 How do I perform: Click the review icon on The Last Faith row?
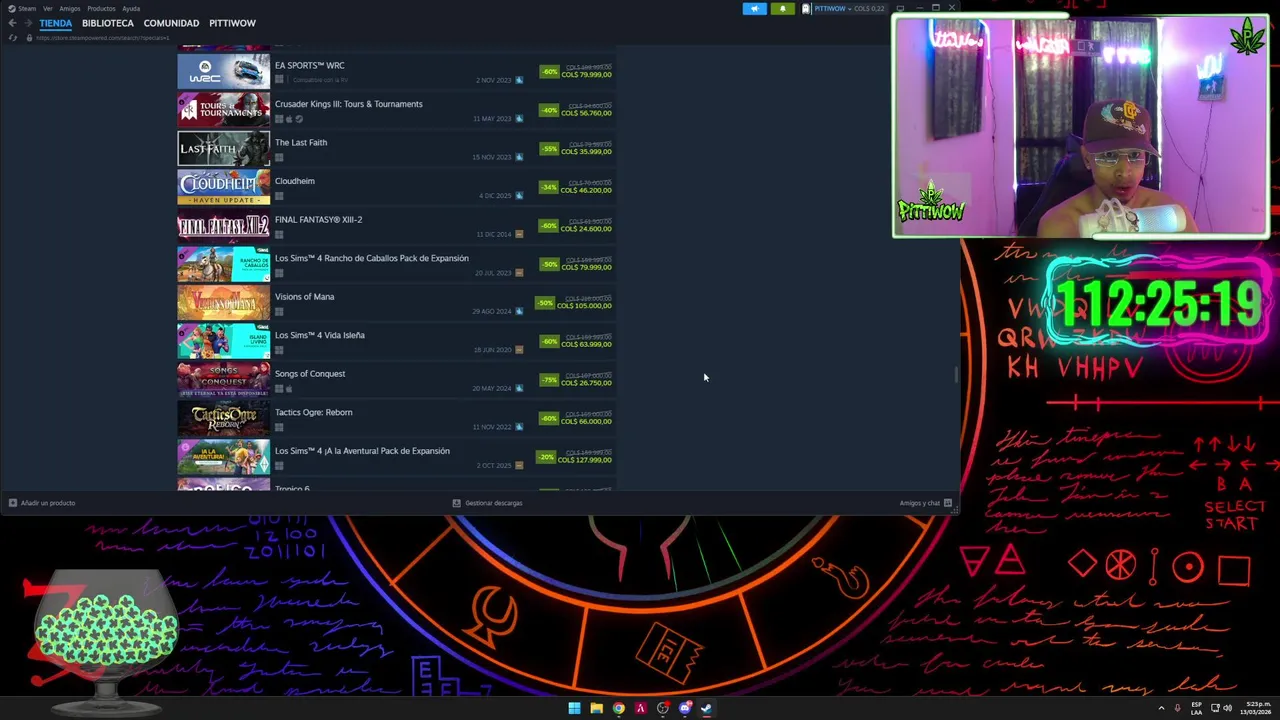[x=519, y=157]
